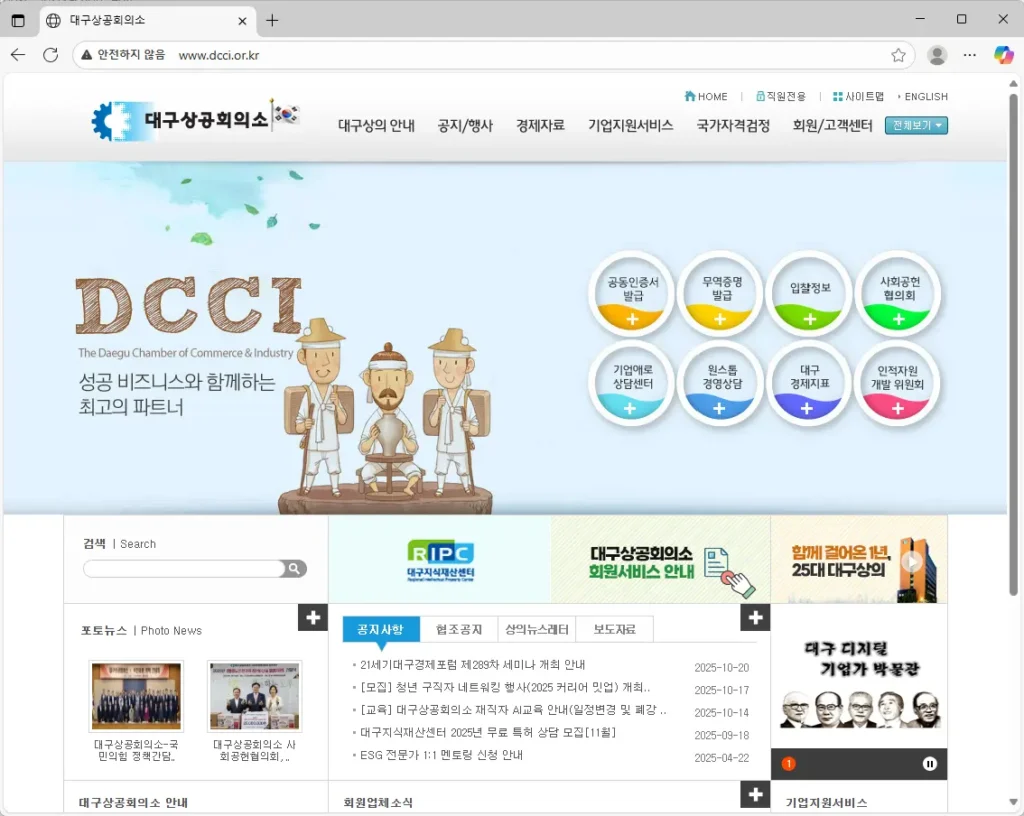Open the Copilot icon in browser toolbar

(1003, 55)
